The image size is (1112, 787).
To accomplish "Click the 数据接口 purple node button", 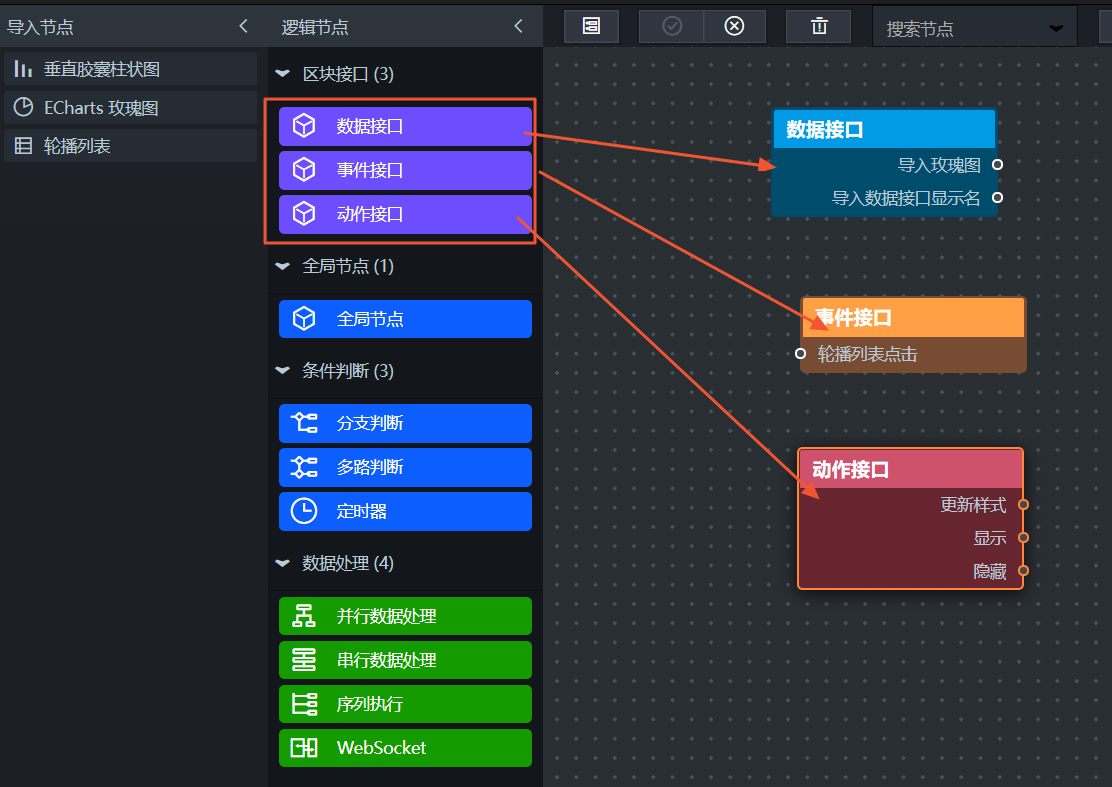I will pos(405,126).
